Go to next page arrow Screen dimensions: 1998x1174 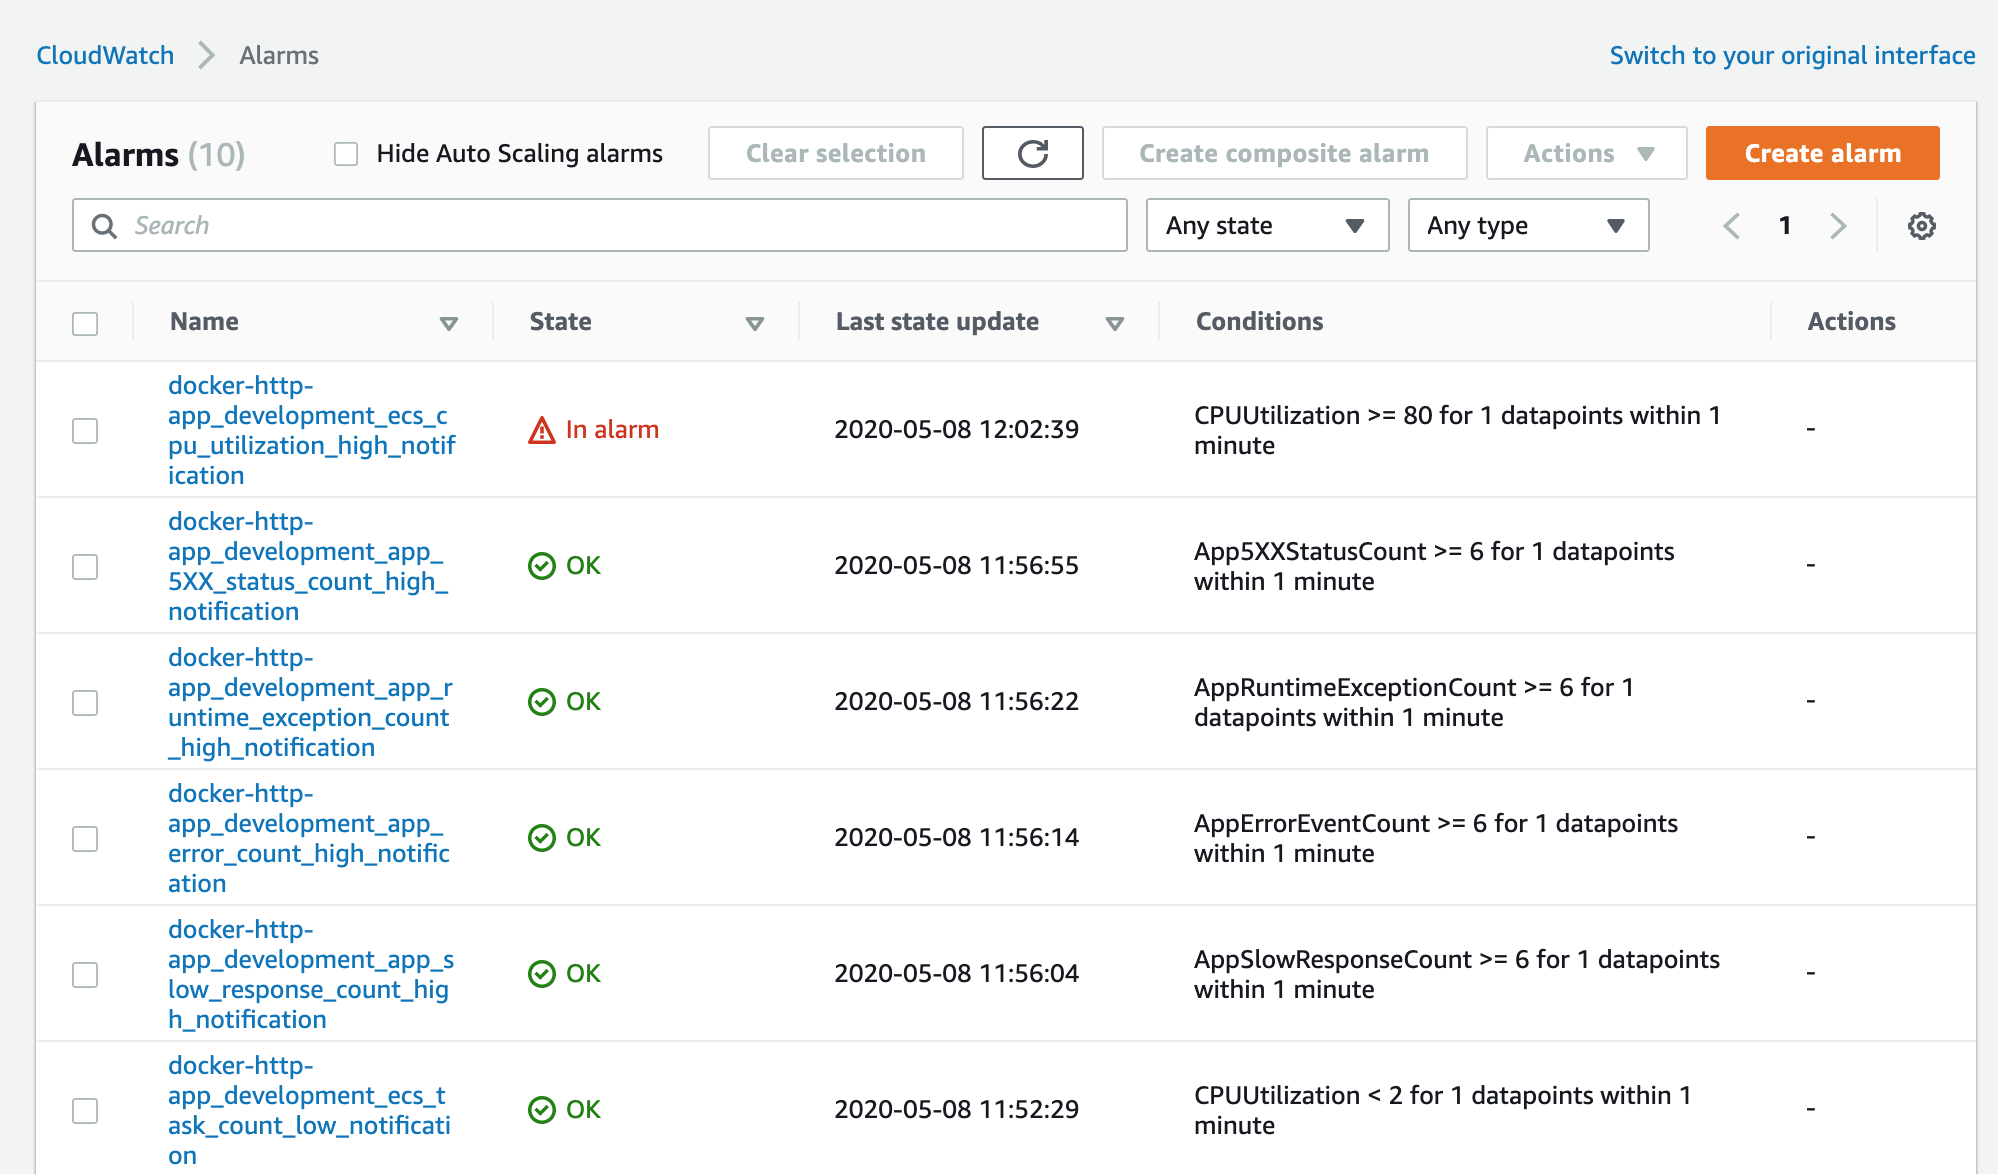pyautogui.click(x=1838, y=226)
